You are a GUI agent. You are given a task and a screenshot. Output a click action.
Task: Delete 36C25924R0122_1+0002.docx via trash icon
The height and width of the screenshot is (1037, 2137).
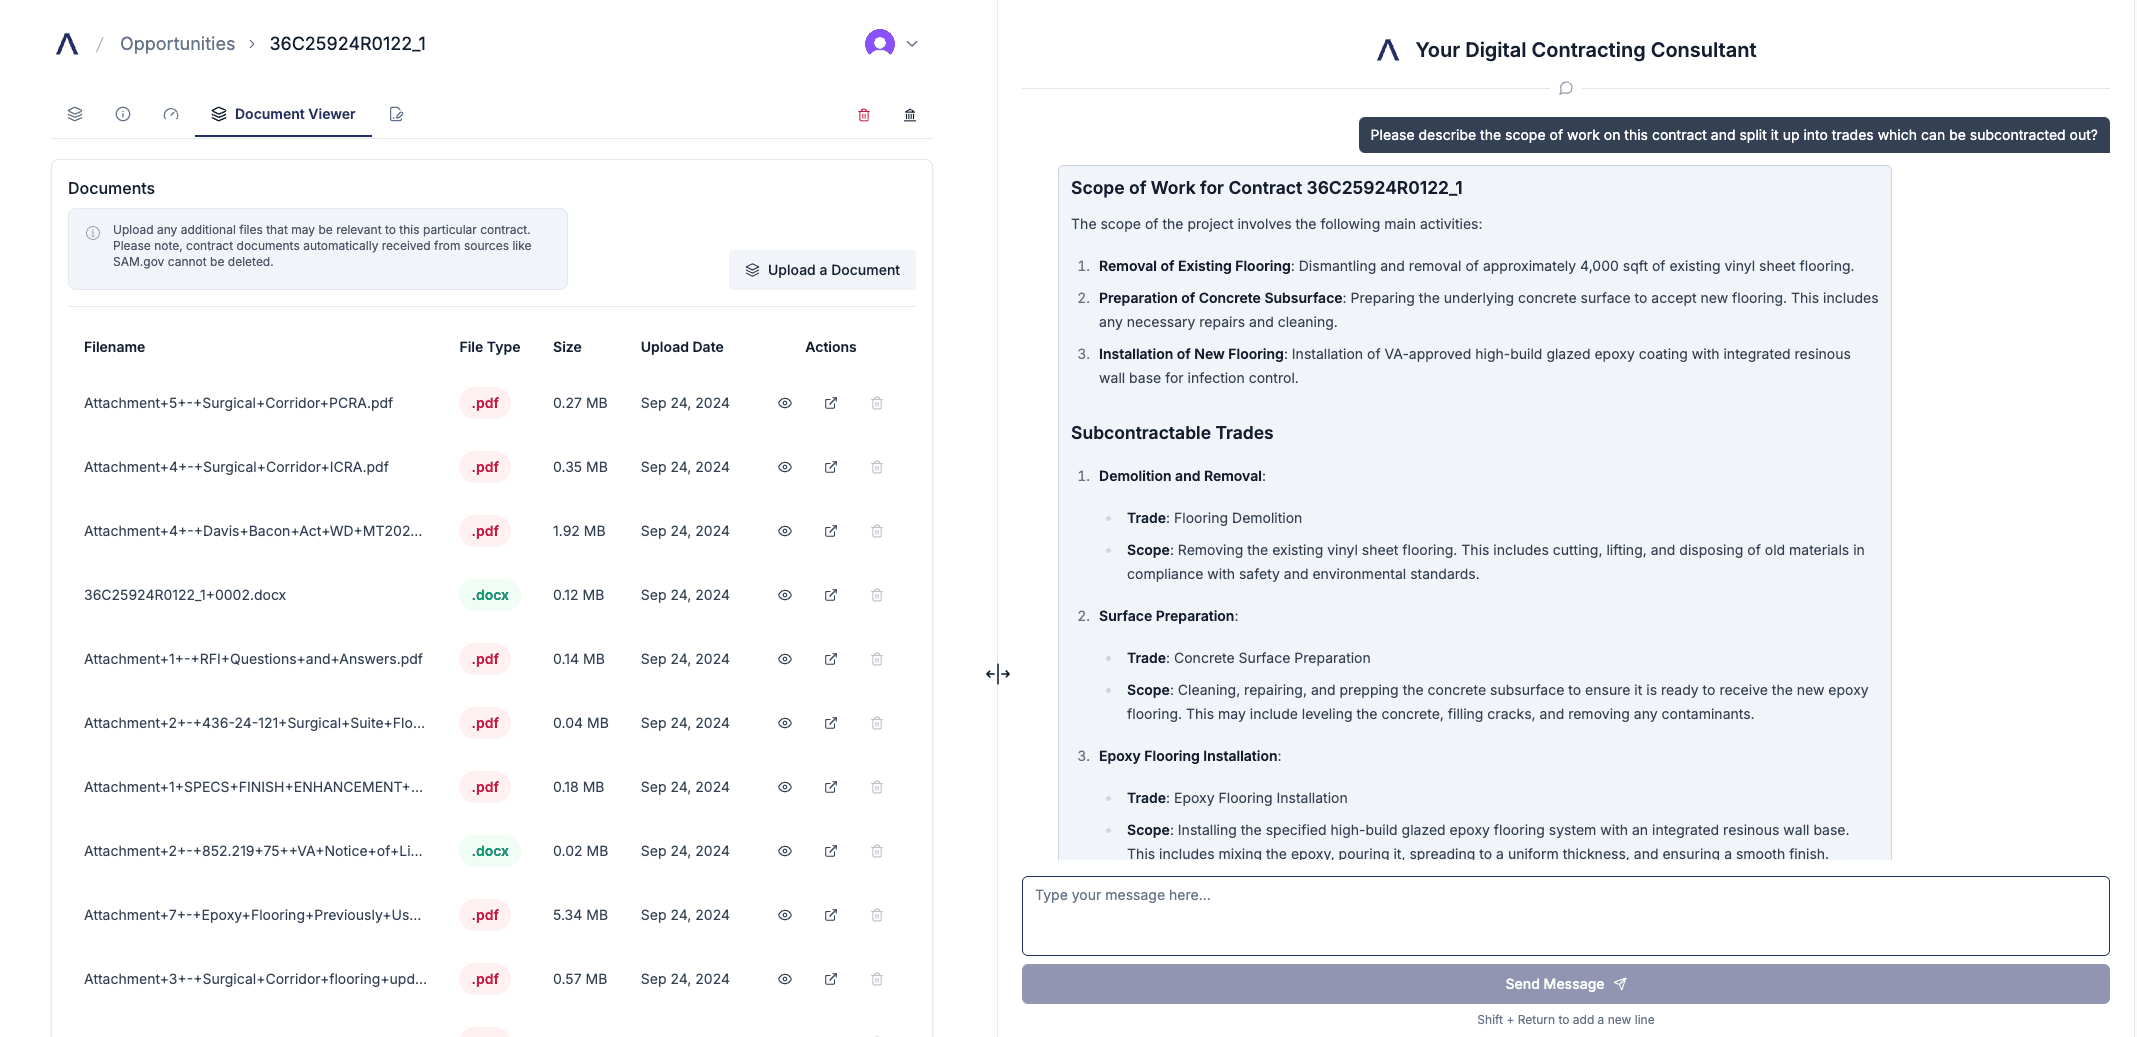coord(877,595)
